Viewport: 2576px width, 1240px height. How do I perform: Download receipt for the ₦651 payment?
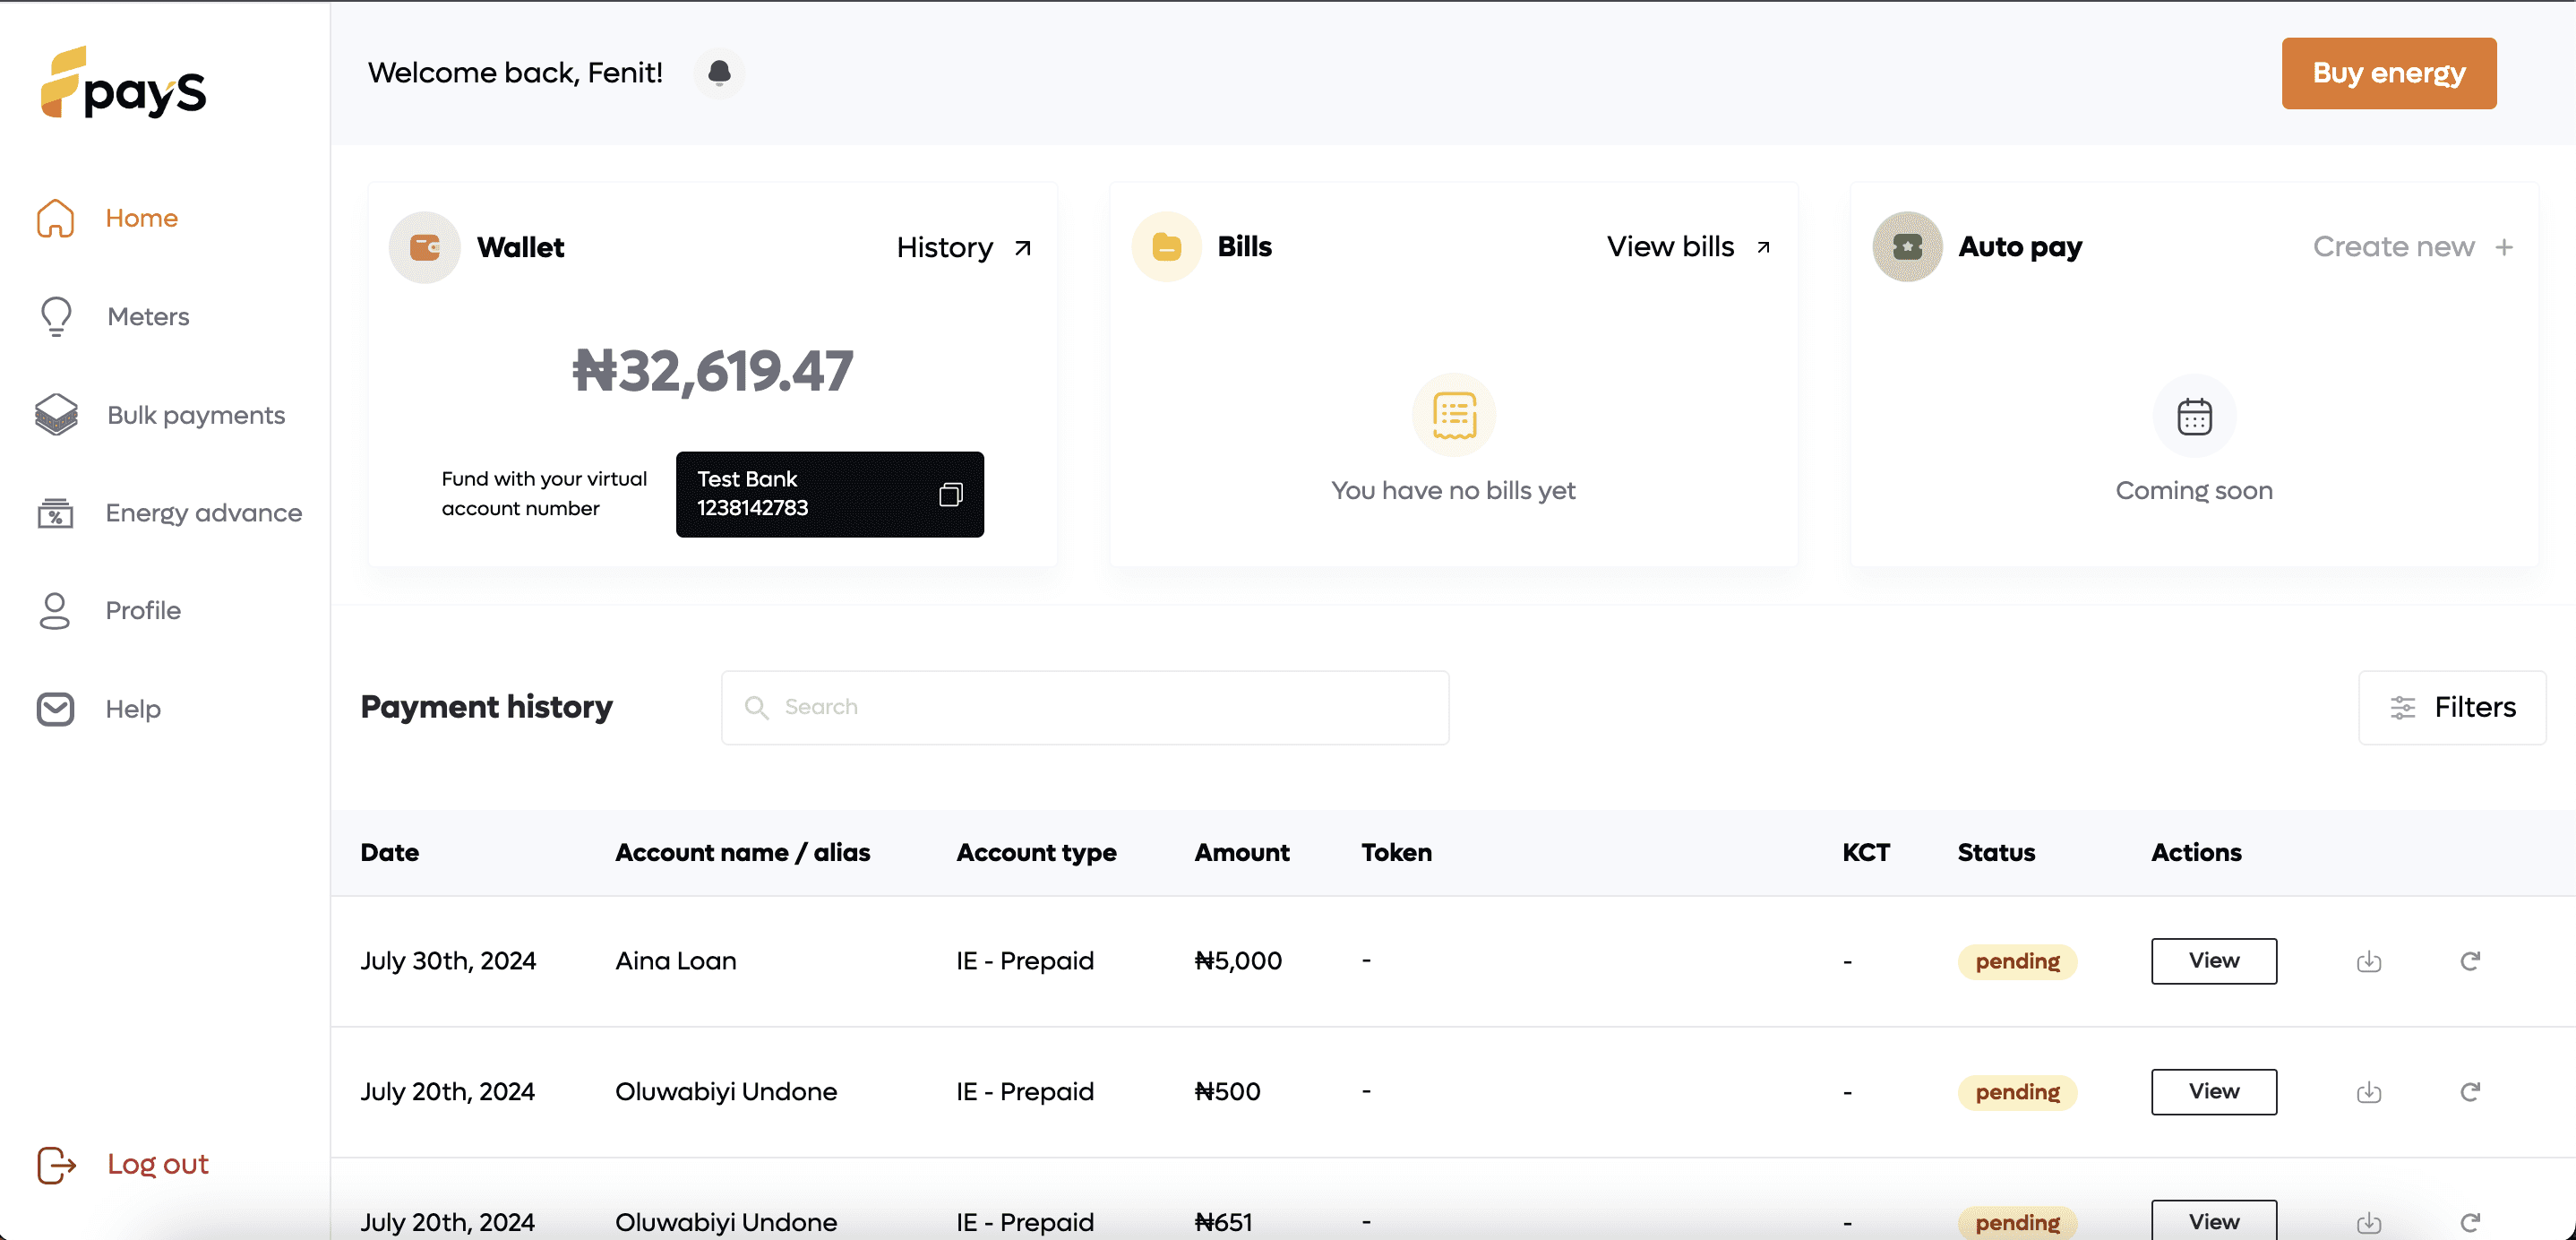(x=2369, y=1222)
